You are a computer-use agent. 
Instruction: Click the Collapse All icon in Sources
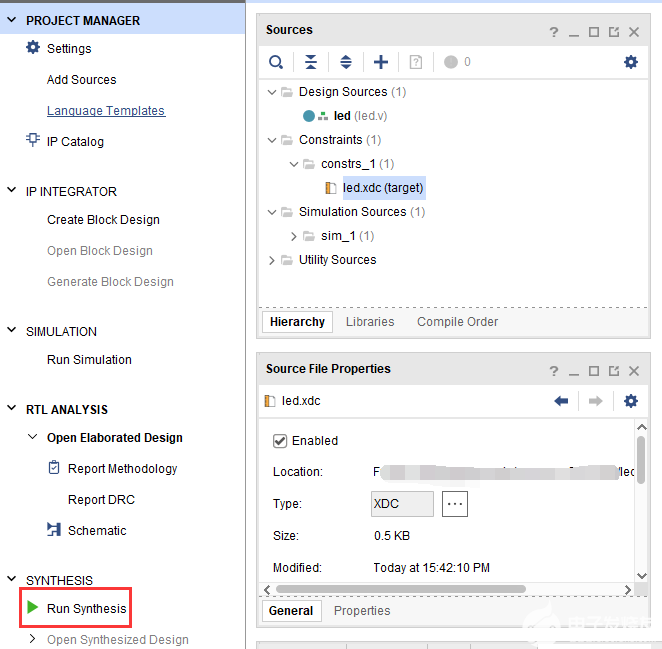click(x=311, y=62)
